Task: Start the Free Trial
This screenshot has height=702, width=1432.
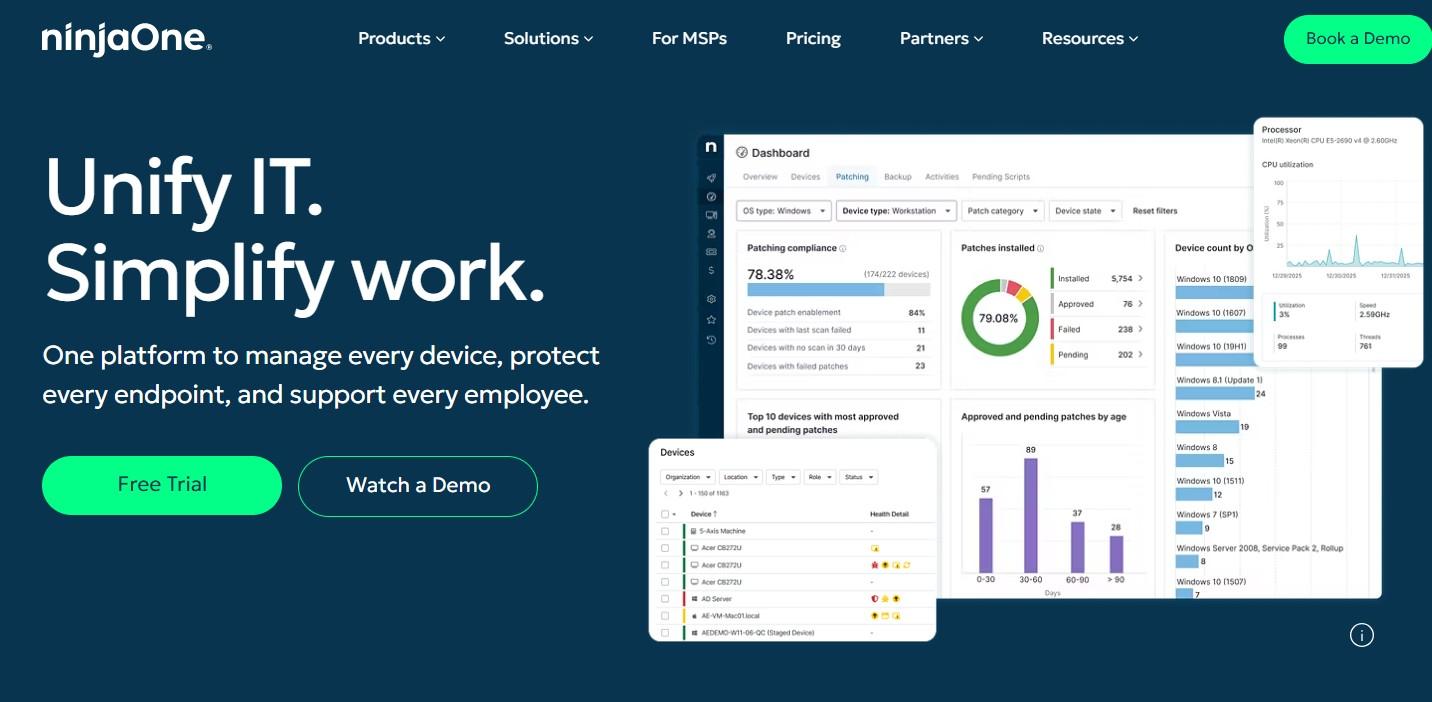Action: pyautogui.click(x=162, y=485)
